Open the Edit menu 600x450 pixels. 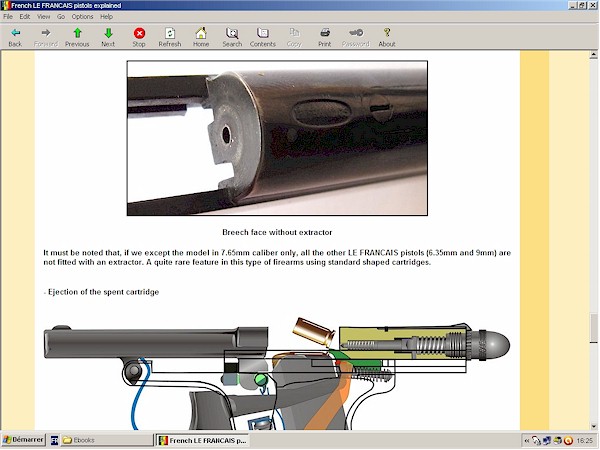click(25, 16)
